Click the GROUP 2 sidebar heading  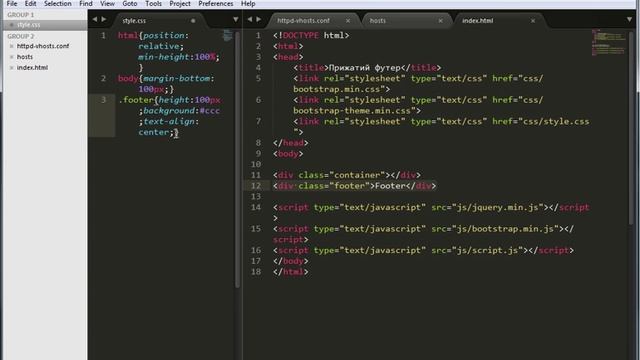pos(20,36)
